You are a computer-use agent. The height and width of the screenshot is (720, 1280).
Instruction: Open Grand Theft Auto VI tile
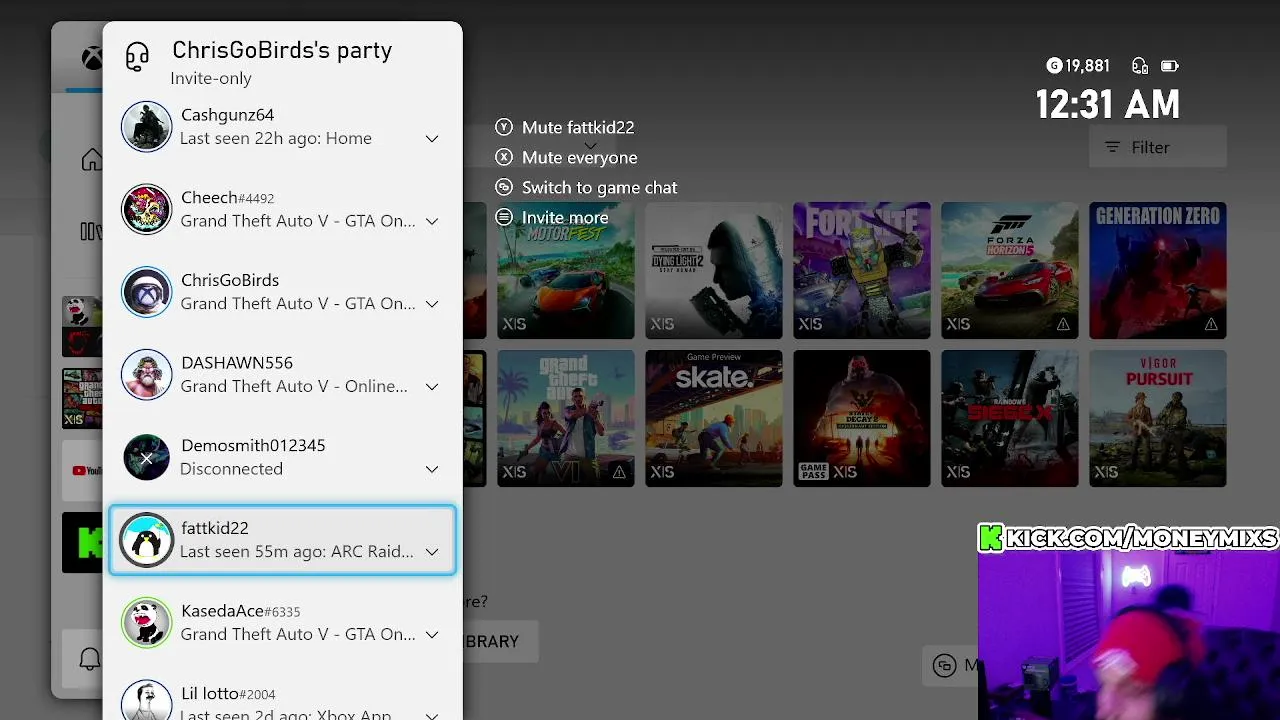566,418
